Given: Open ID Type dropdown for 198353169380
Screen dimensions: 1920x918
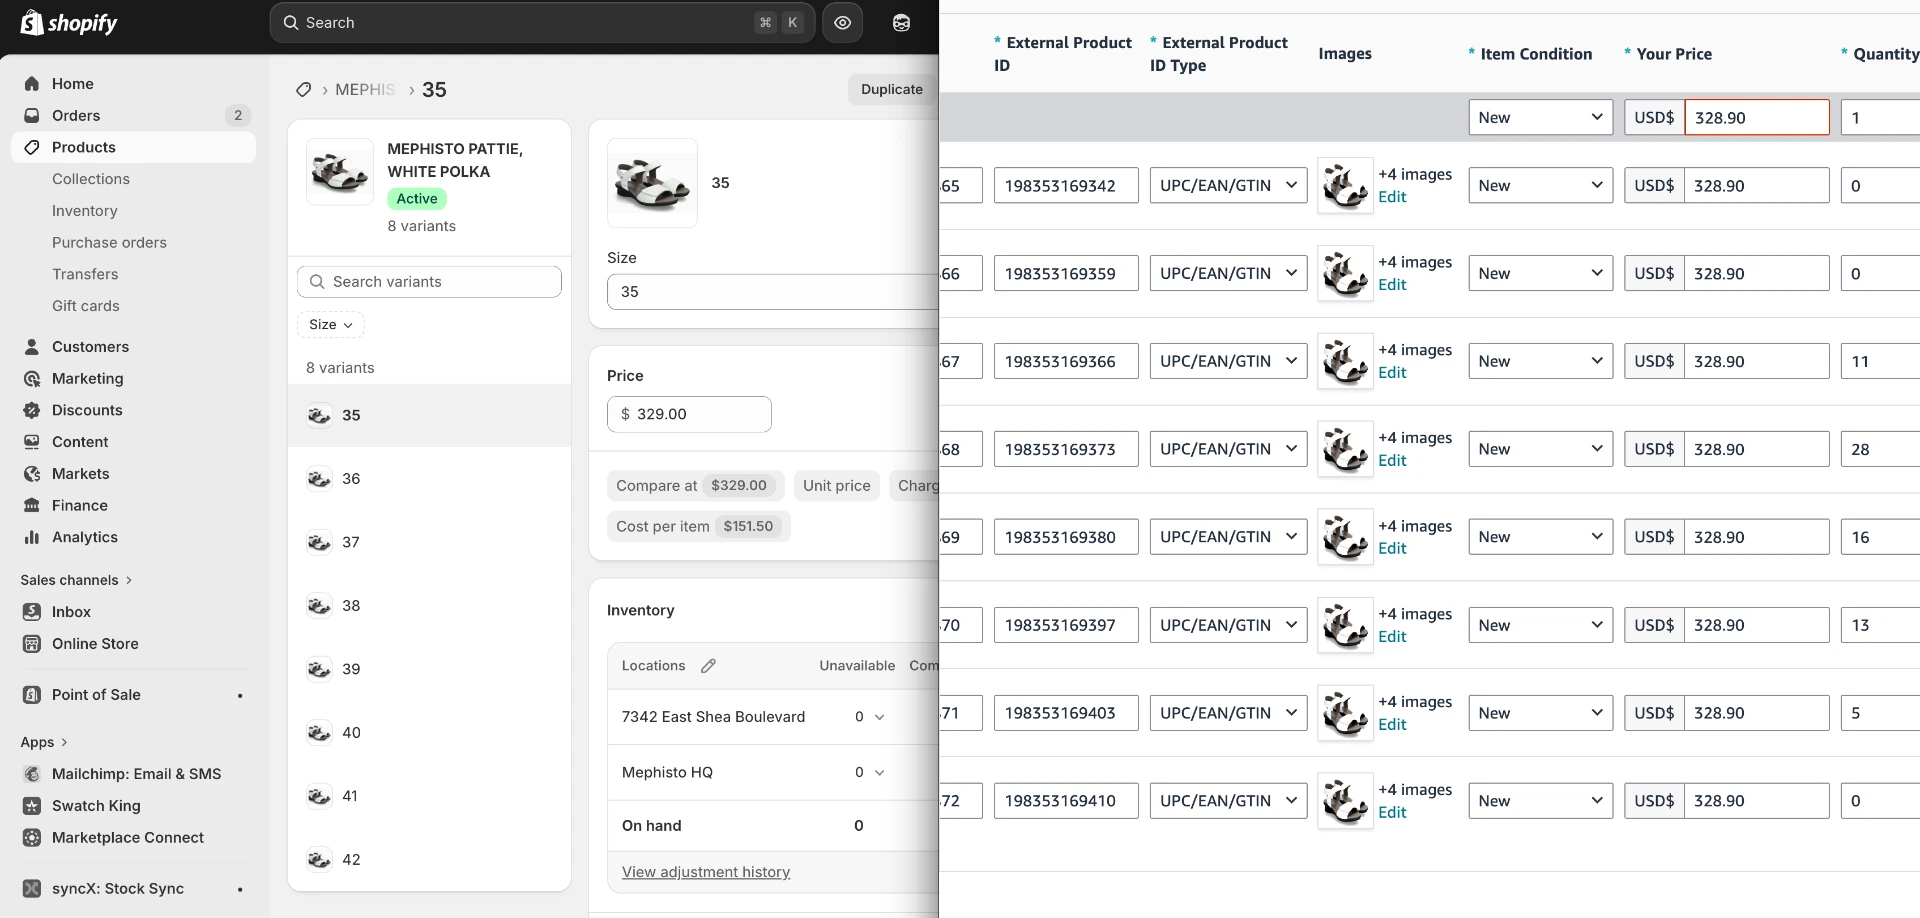Looking at the screenshot, I should 1228,537.
